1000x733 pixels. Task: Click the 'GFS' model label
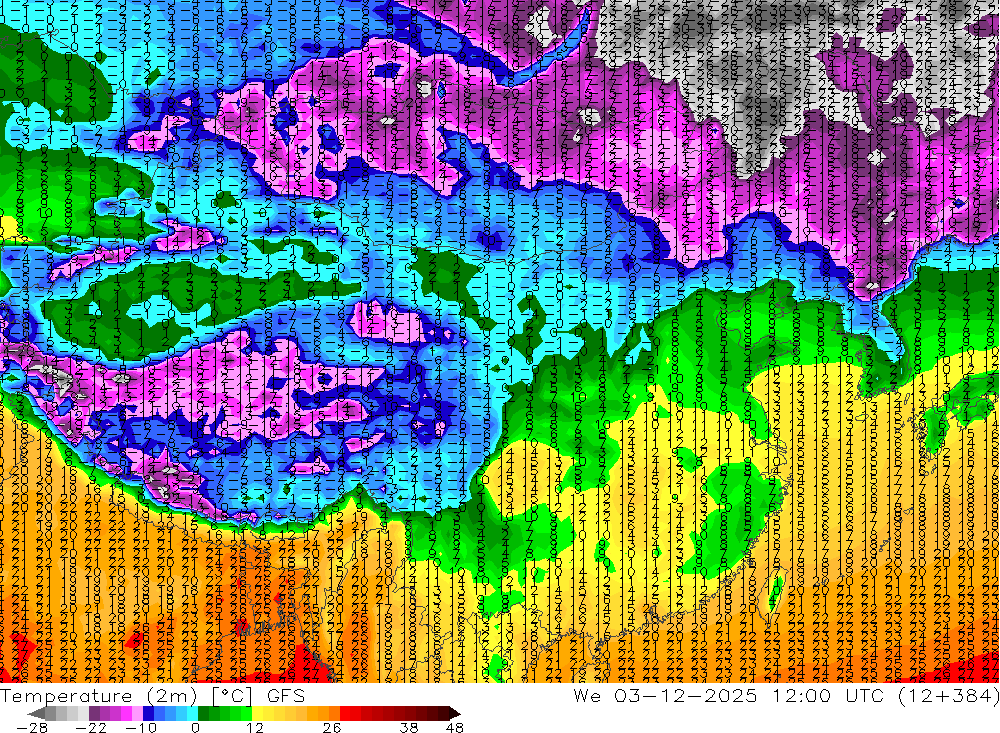pyautogui.click(x=286, y=696)
